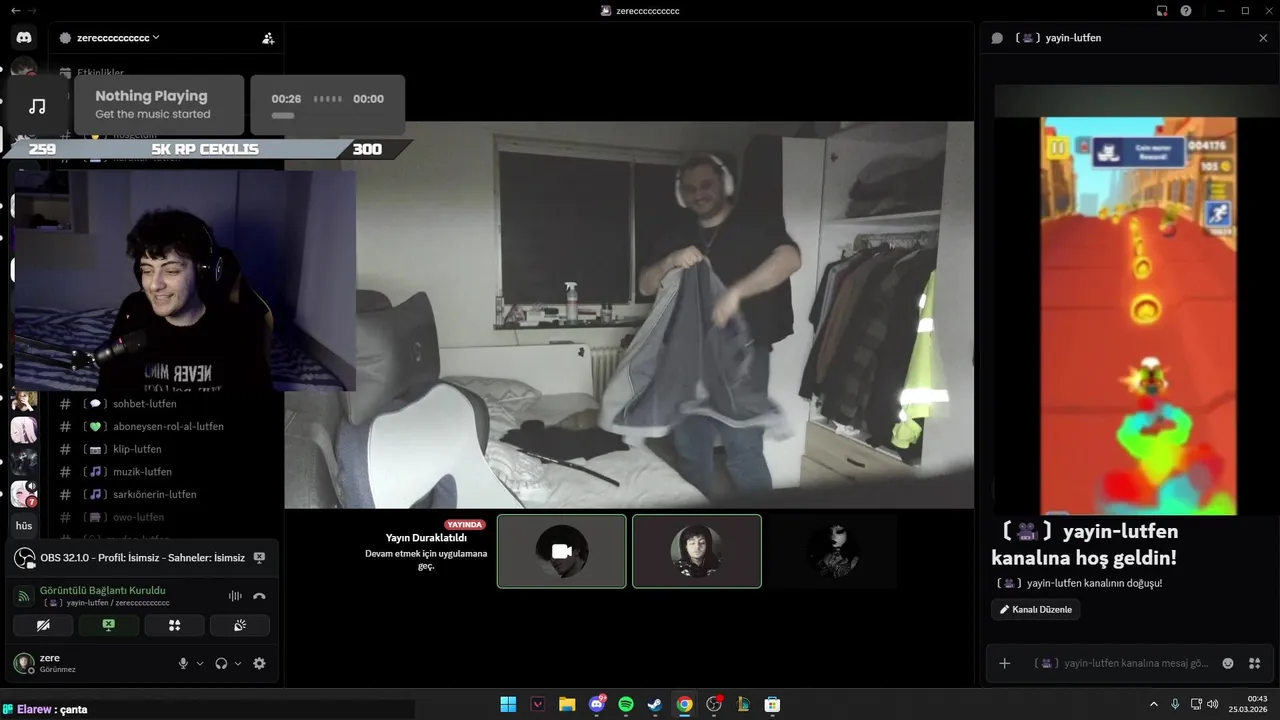This screenshot has height=720, width=1280.
Task: Open File Explorer from the taskbar
Action: [x=567, y=704]
